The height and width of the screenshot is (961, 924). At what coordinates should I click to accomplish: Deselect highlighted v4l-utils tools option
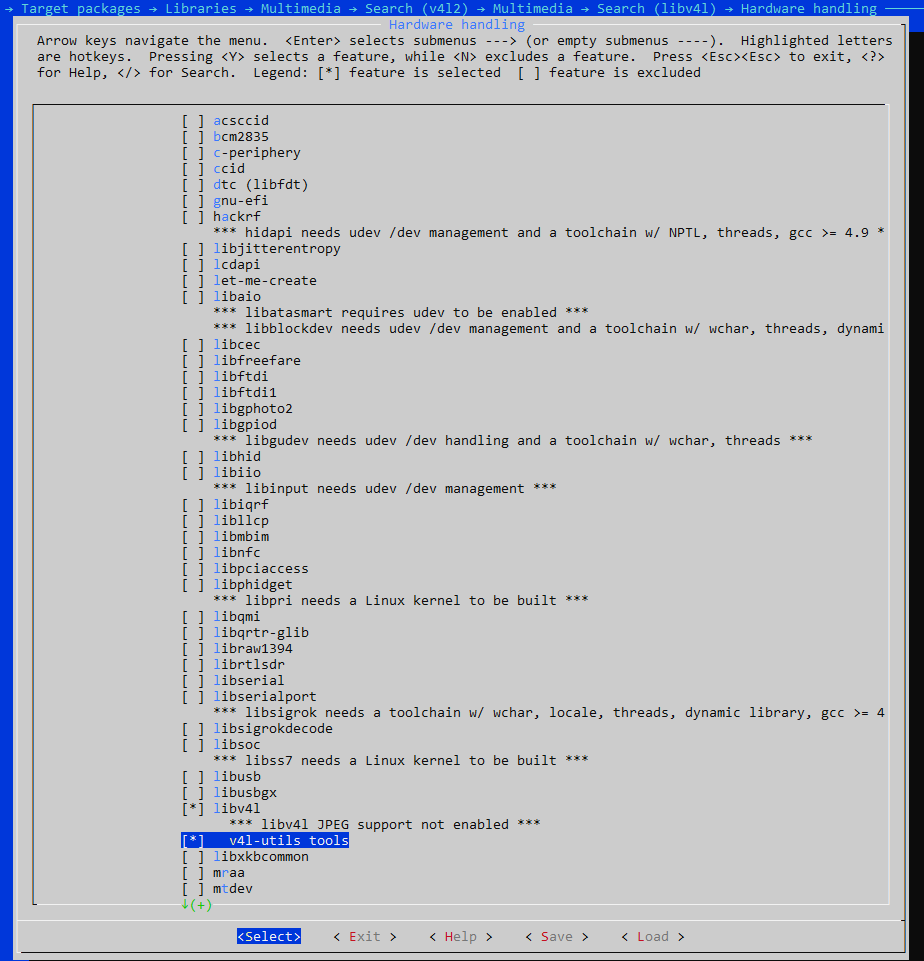[265, 840]
